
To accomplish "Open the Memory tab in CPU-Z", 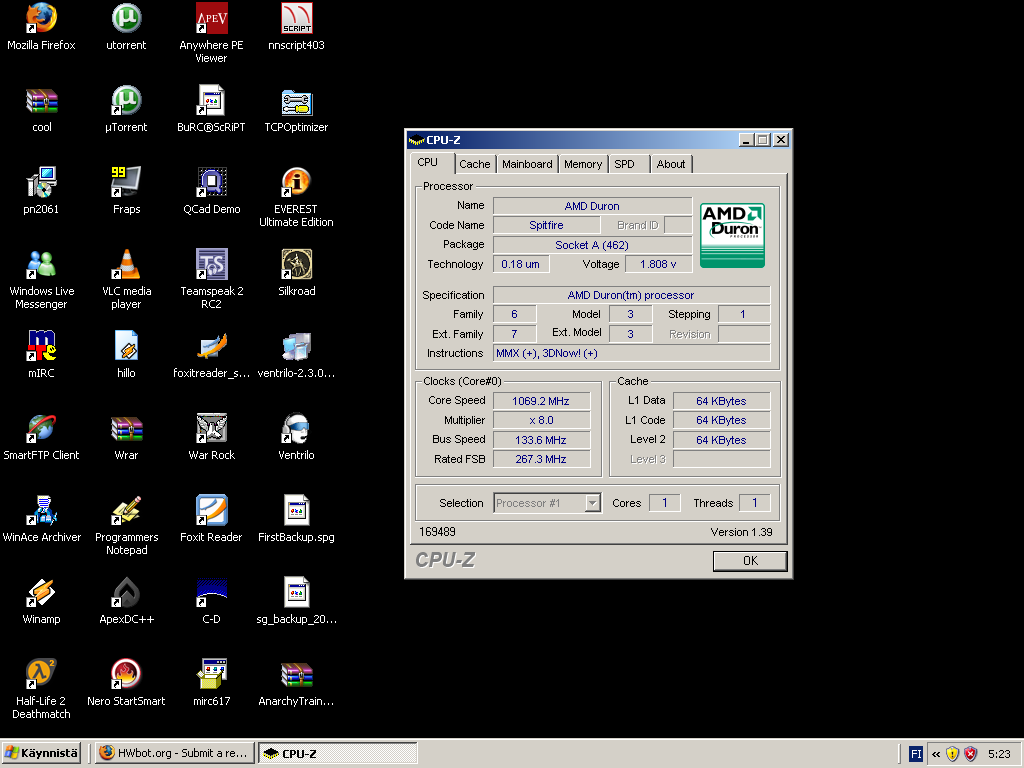I will pos(583,164).
